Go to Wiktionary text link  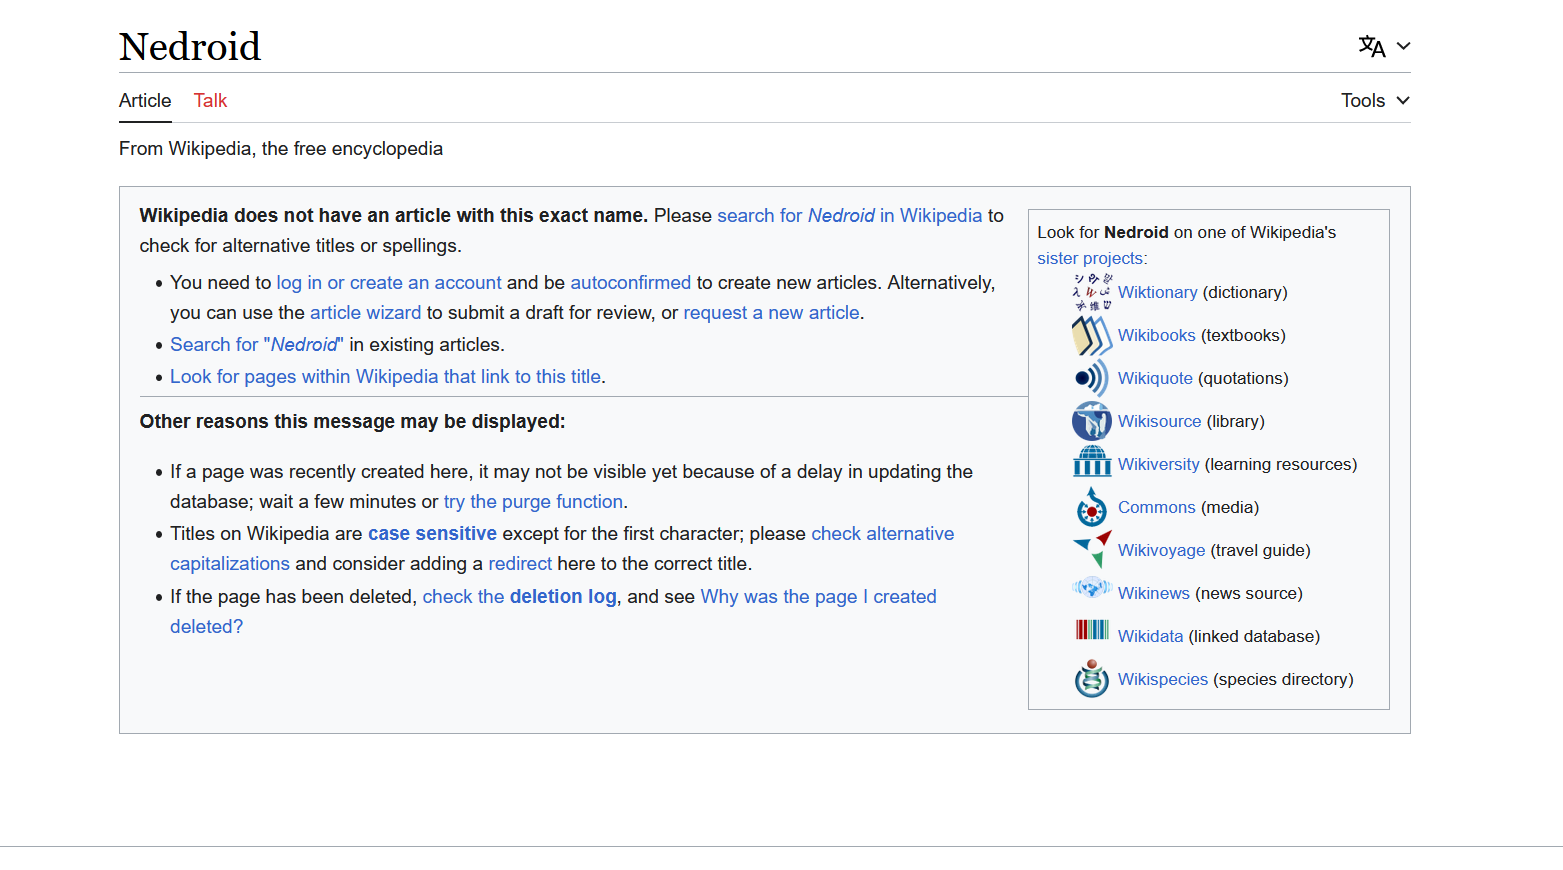pyautogui.click(x=1157, y=292)
